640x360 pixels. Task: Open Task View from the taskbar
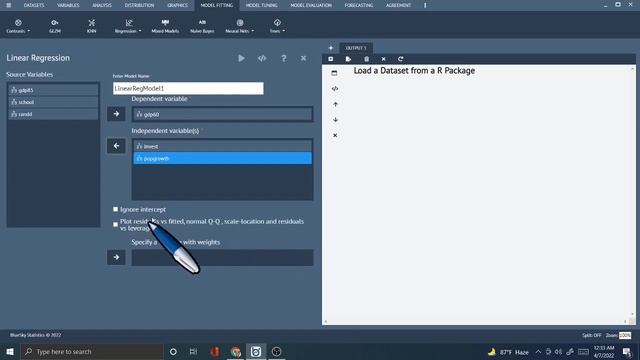(x=193, y=351)
